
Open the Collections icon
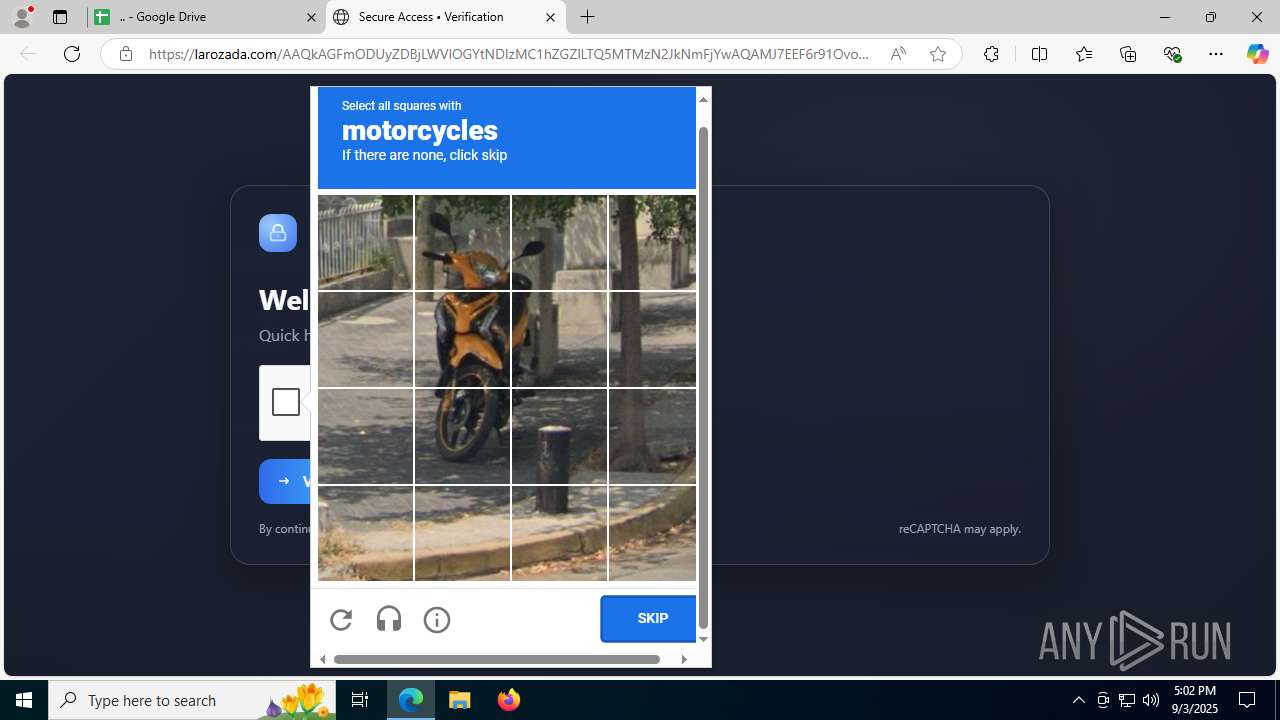1128,54
